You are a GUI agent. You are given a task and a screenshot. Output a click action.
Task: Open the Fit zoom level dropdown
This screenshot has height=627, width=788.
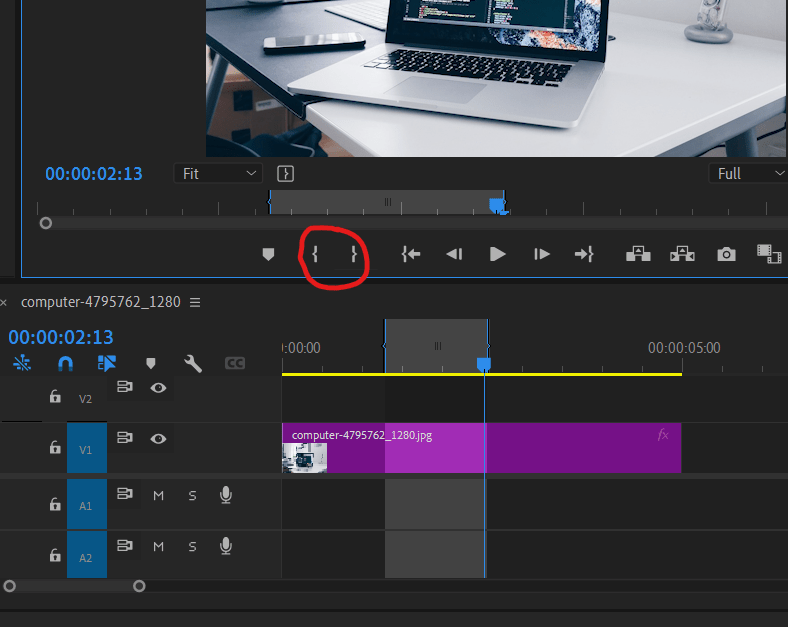[x=217, y=174]
